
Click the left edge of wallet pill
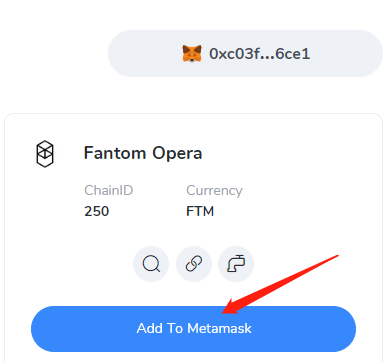(x=113, y=53)
